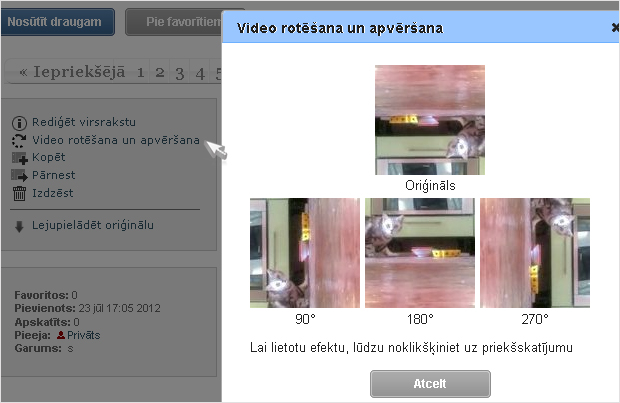Go to page 4 in pagination
Screen dimensions: 620x403
pos(200,74)
